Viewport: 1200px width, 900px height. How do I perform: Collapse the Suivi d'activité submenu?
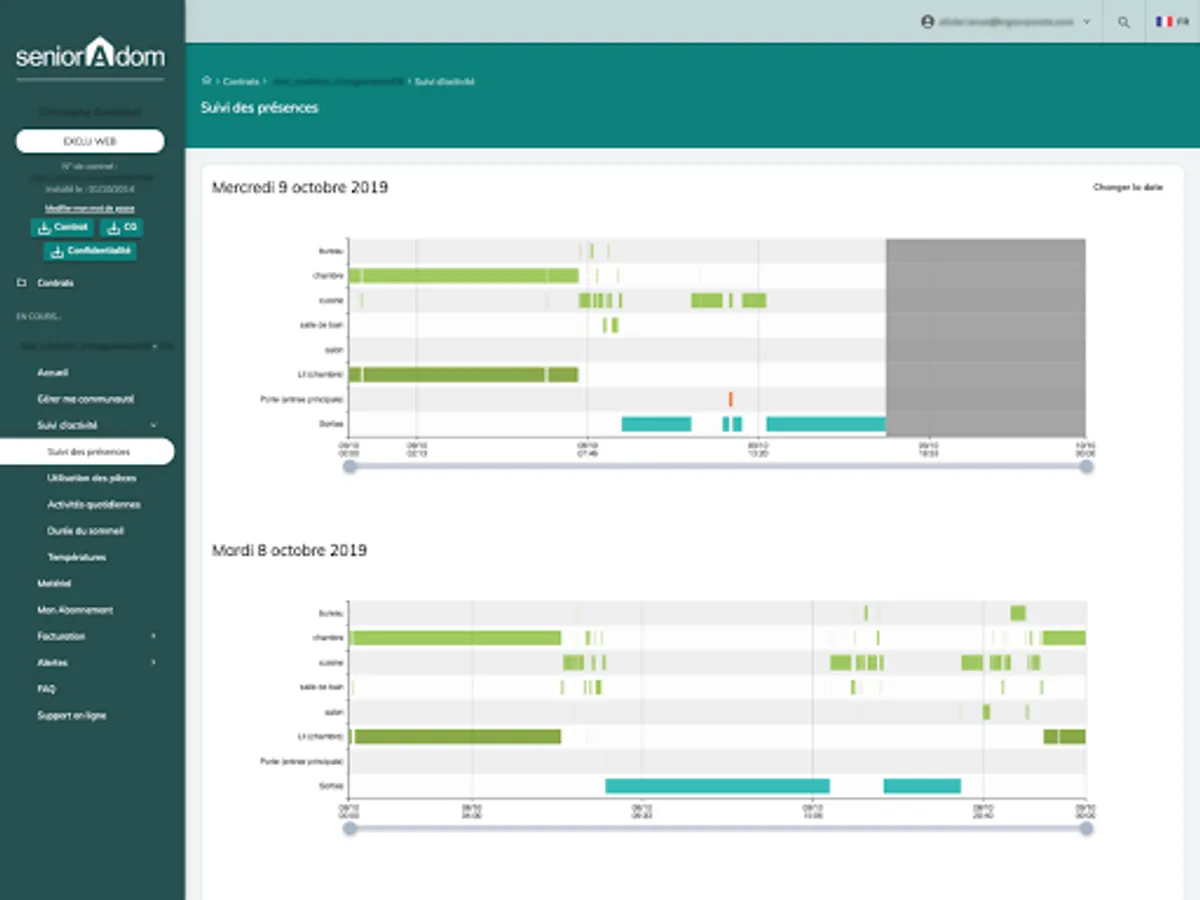point(153,425)
